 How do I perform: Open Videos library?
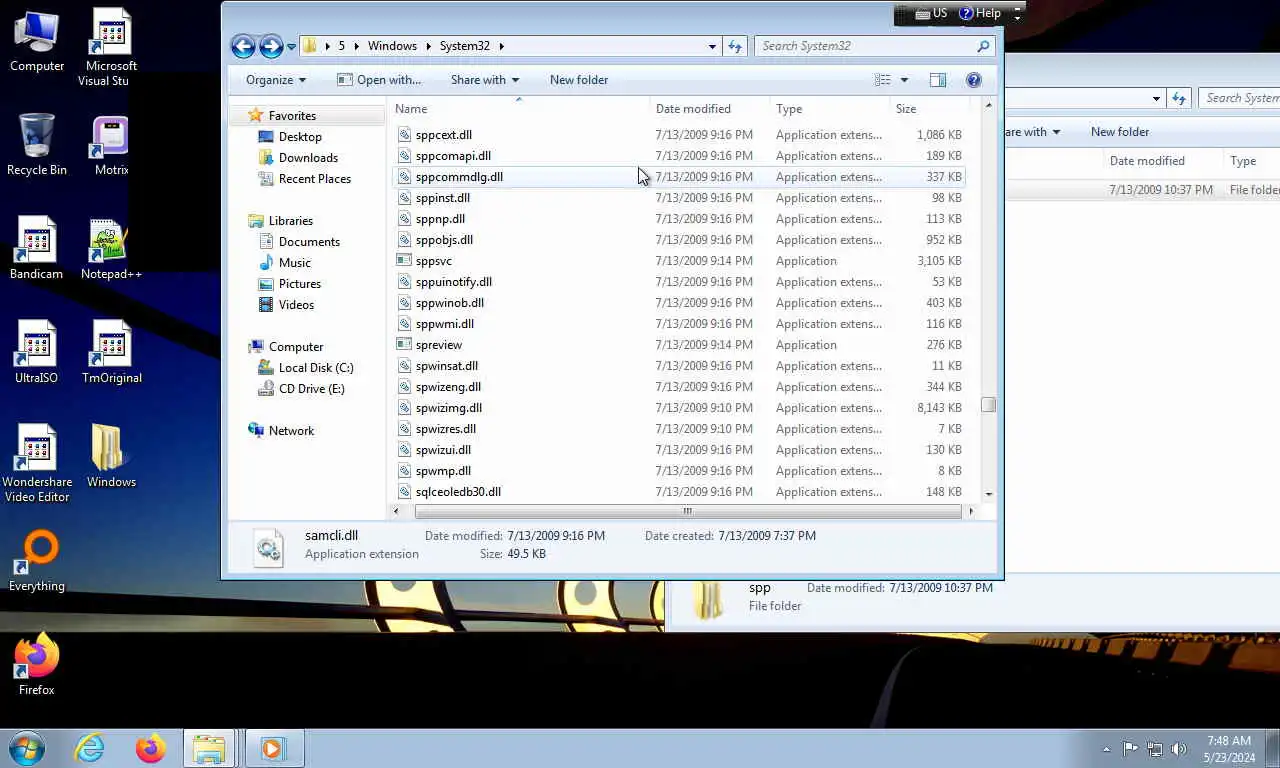click(296, 305)
